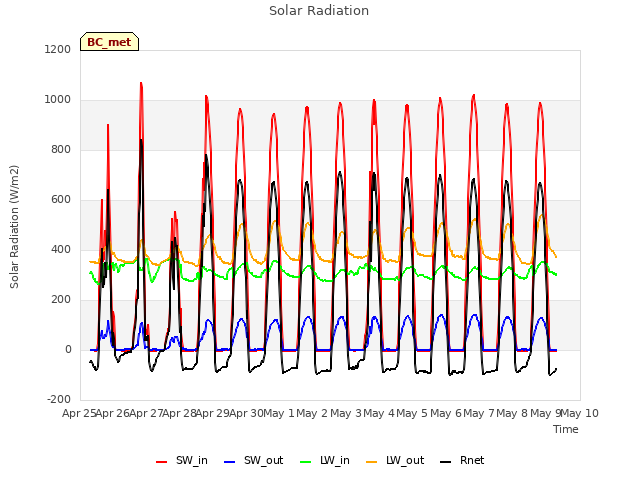
Task: Click the Solar Radiation (W/m2) axis label
Action: click(x=14, y=227)
